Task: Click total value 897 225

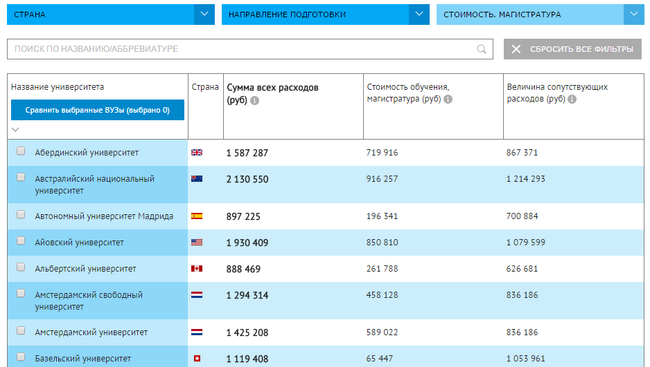Action: point(243,216)
